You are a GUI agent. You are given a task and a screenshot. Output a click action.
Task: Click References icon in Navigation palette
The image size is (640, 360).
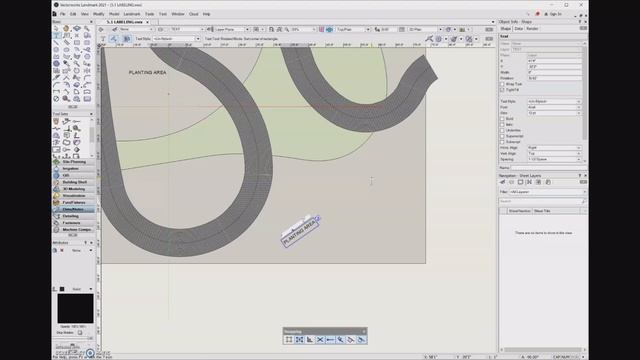click(548, 182)
